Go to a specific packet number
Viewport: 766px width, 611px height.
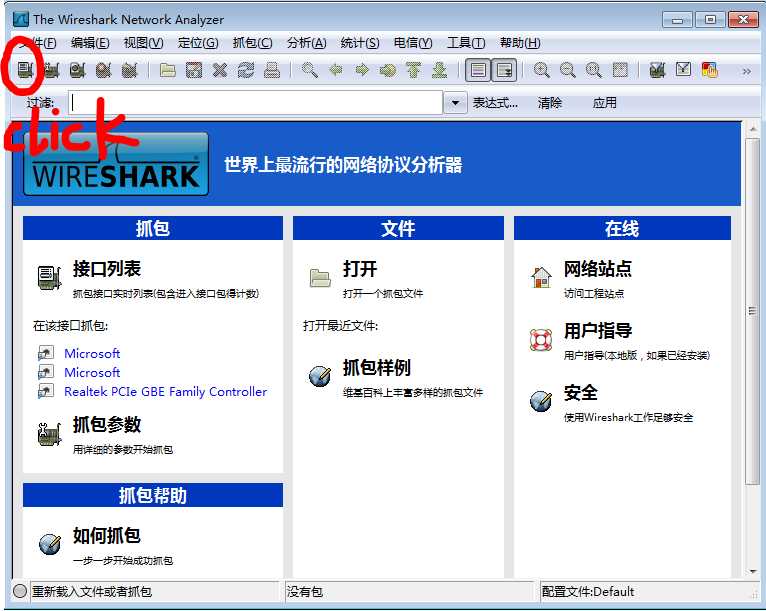[x=388, y=70]
